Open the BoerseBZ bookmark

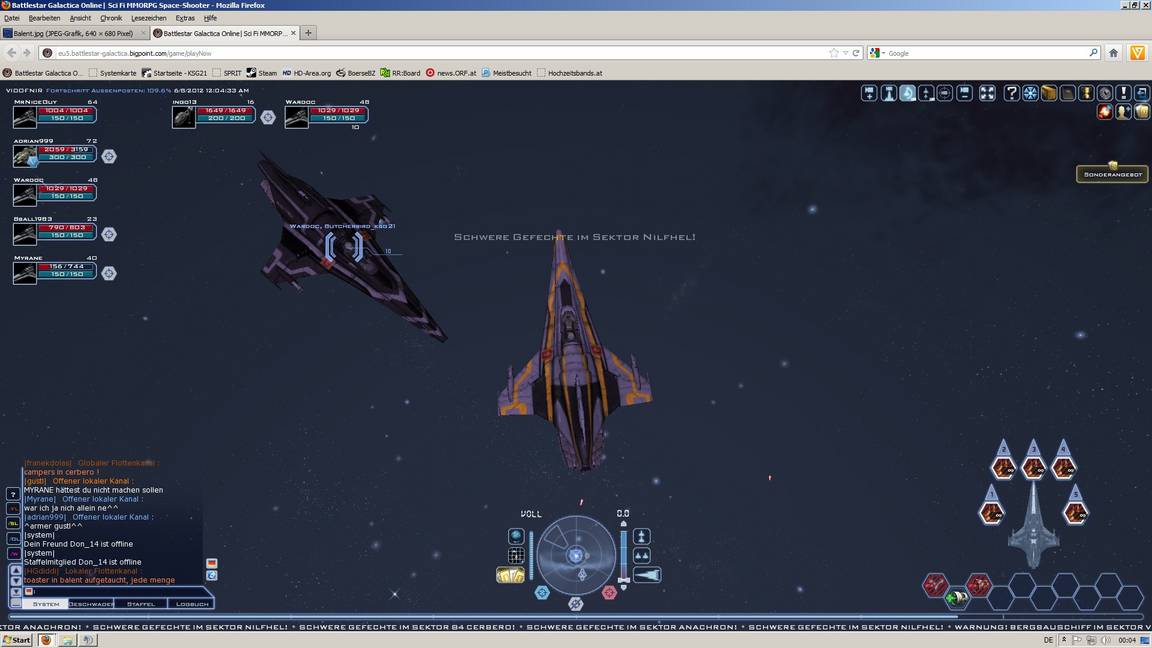356,73
